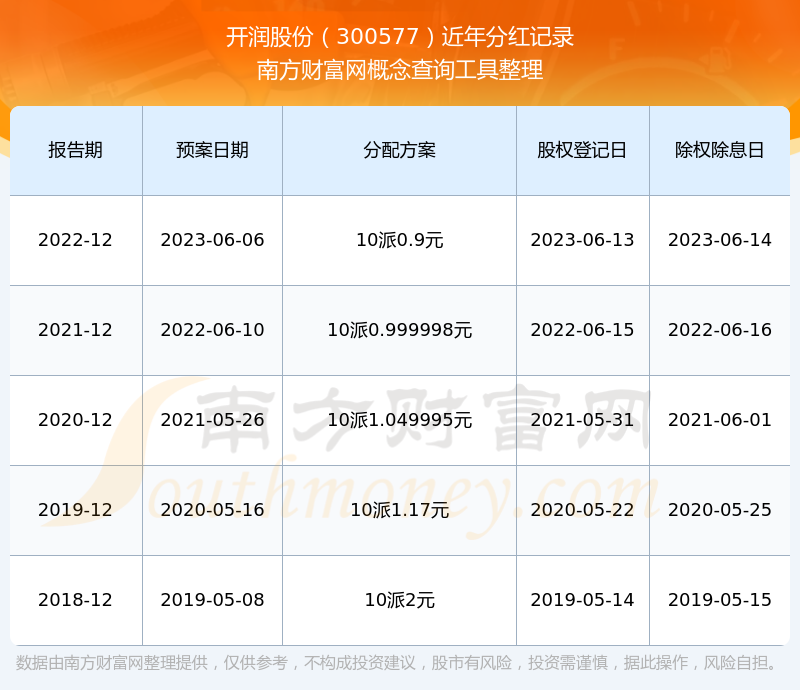Screen dimensions: 800x690
Task: Click the 除权除息日 column header
Action: 719,150
